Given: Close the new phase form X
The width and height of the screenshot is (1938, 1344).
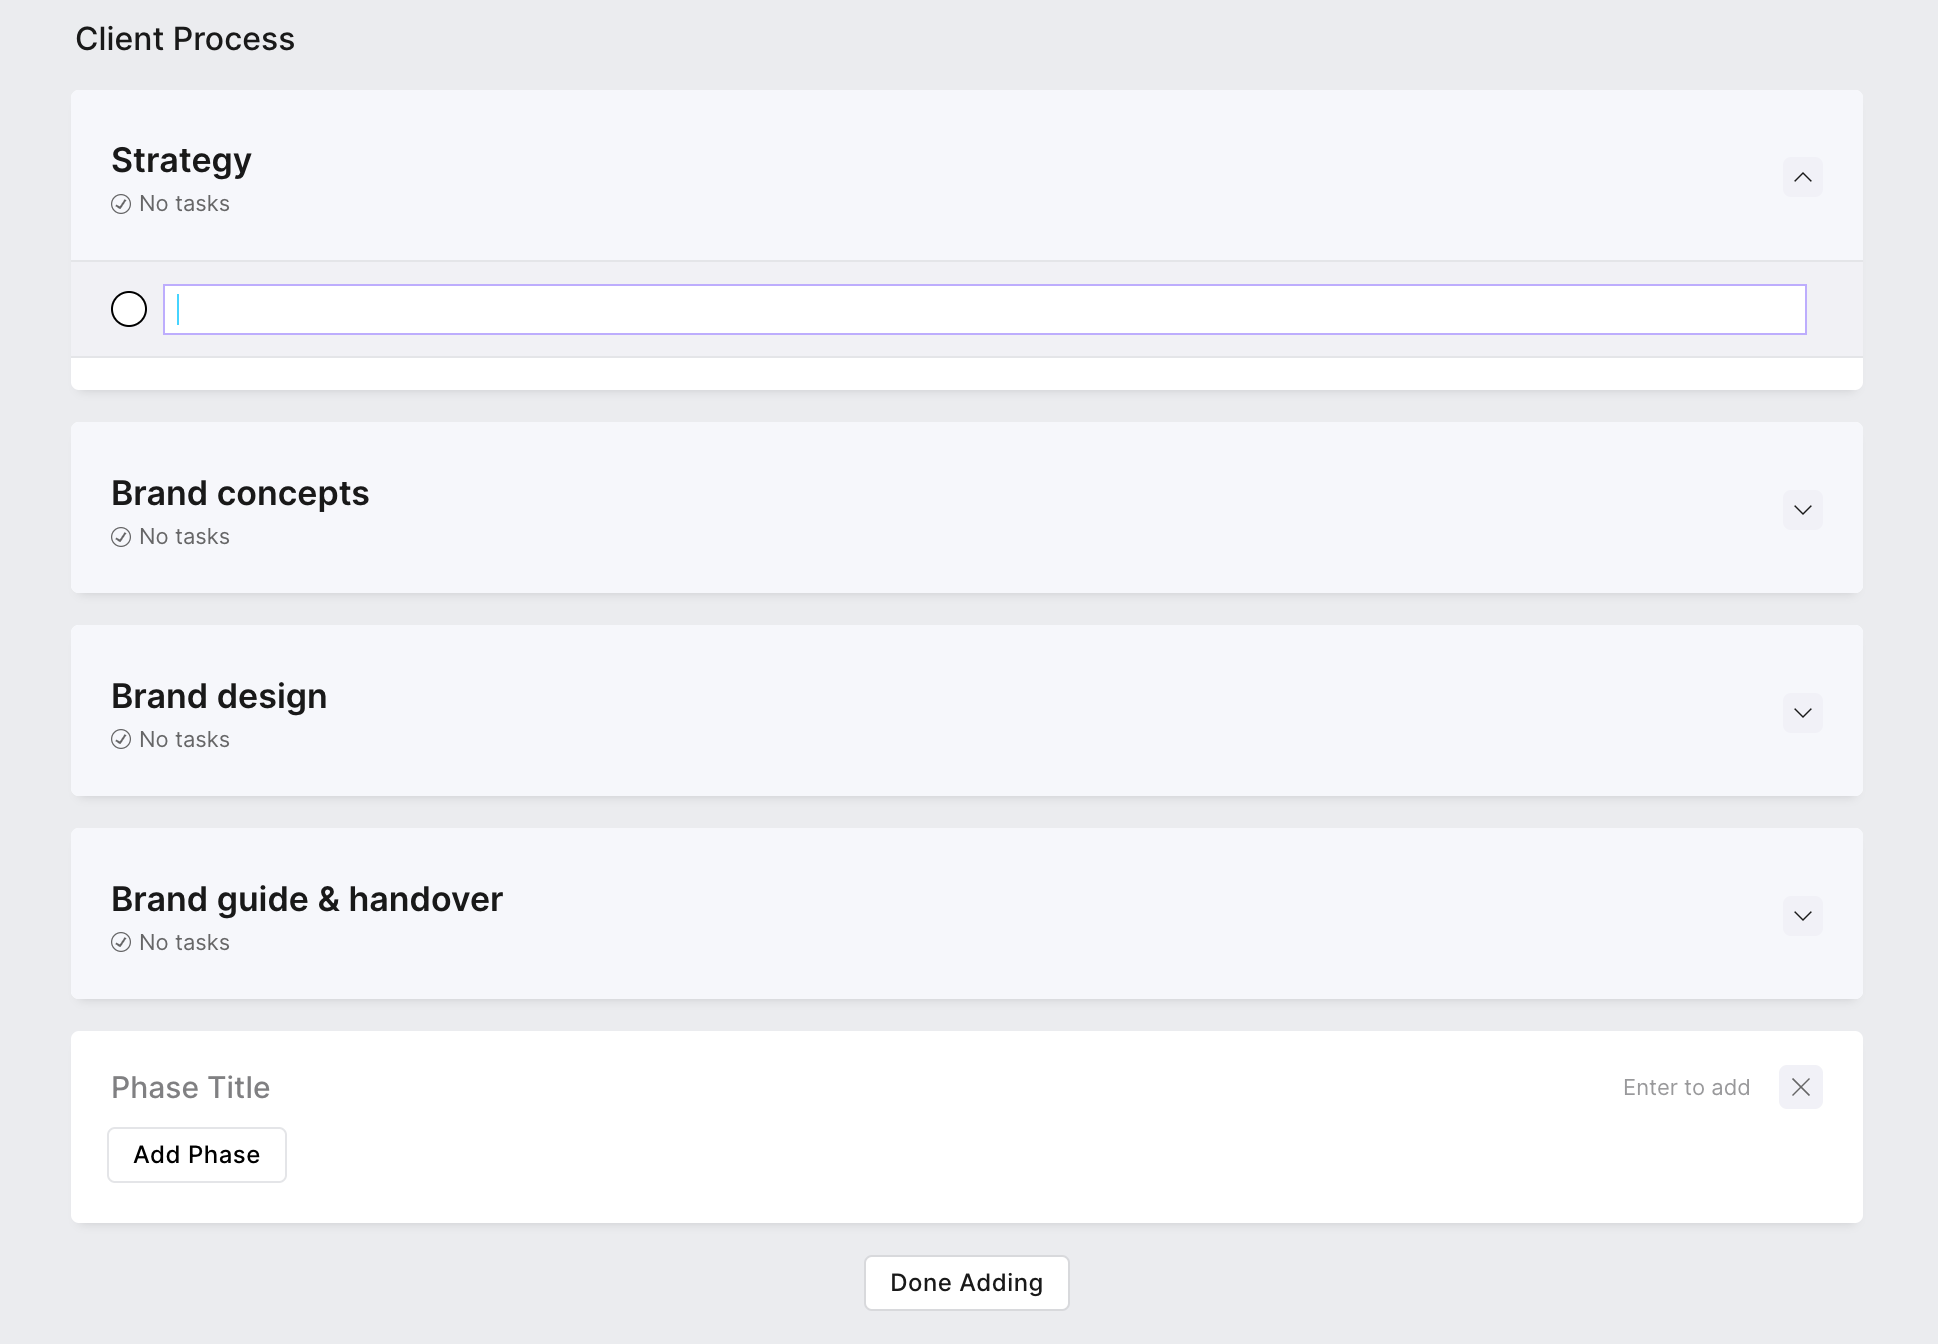Looking at the screenshot, I should [1800, 1087].
